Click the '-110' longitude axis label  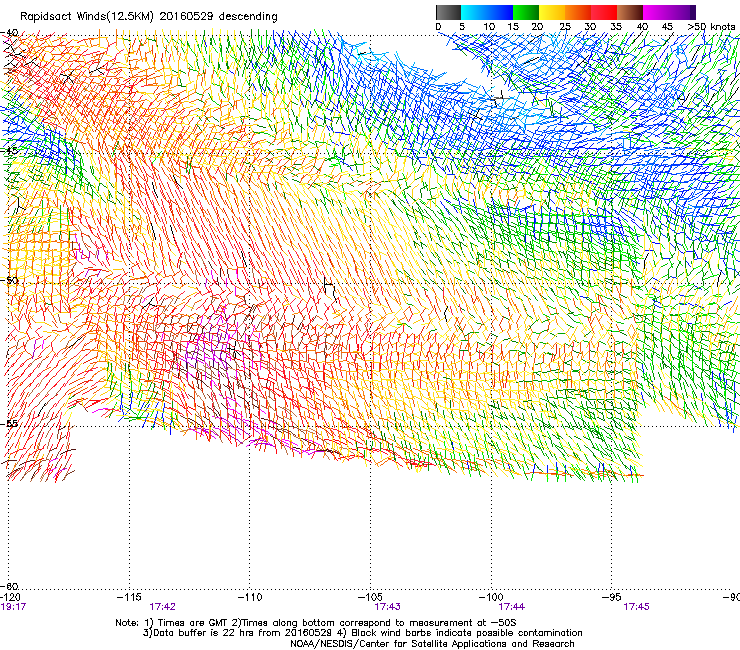250,598
